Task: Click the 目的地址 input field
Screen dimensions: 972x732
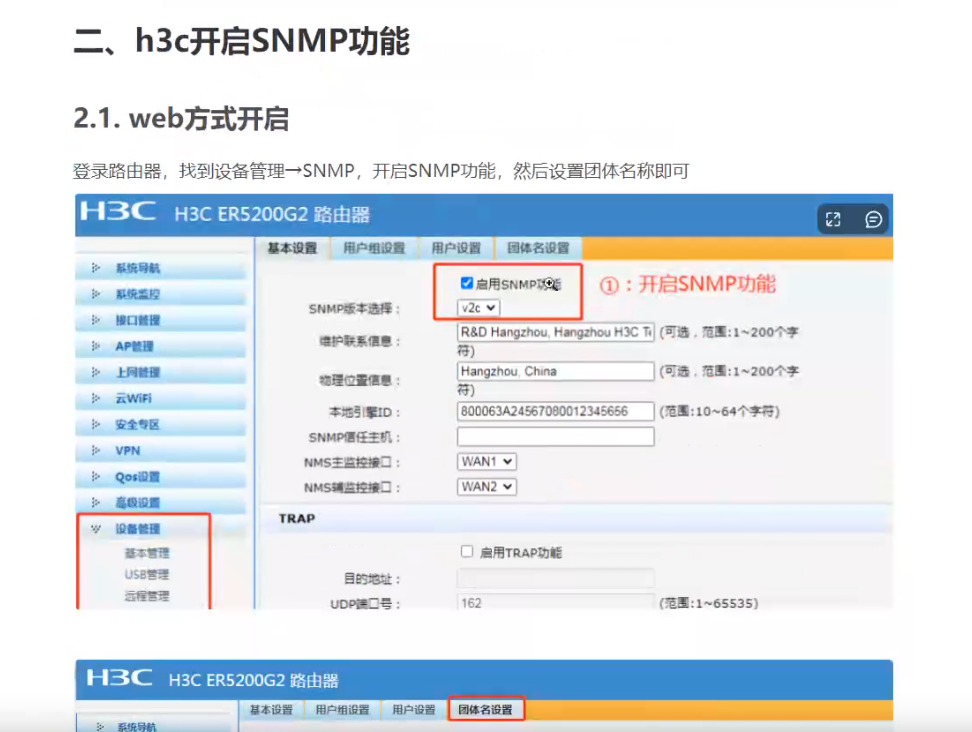Action: click(x=555, y=578)
